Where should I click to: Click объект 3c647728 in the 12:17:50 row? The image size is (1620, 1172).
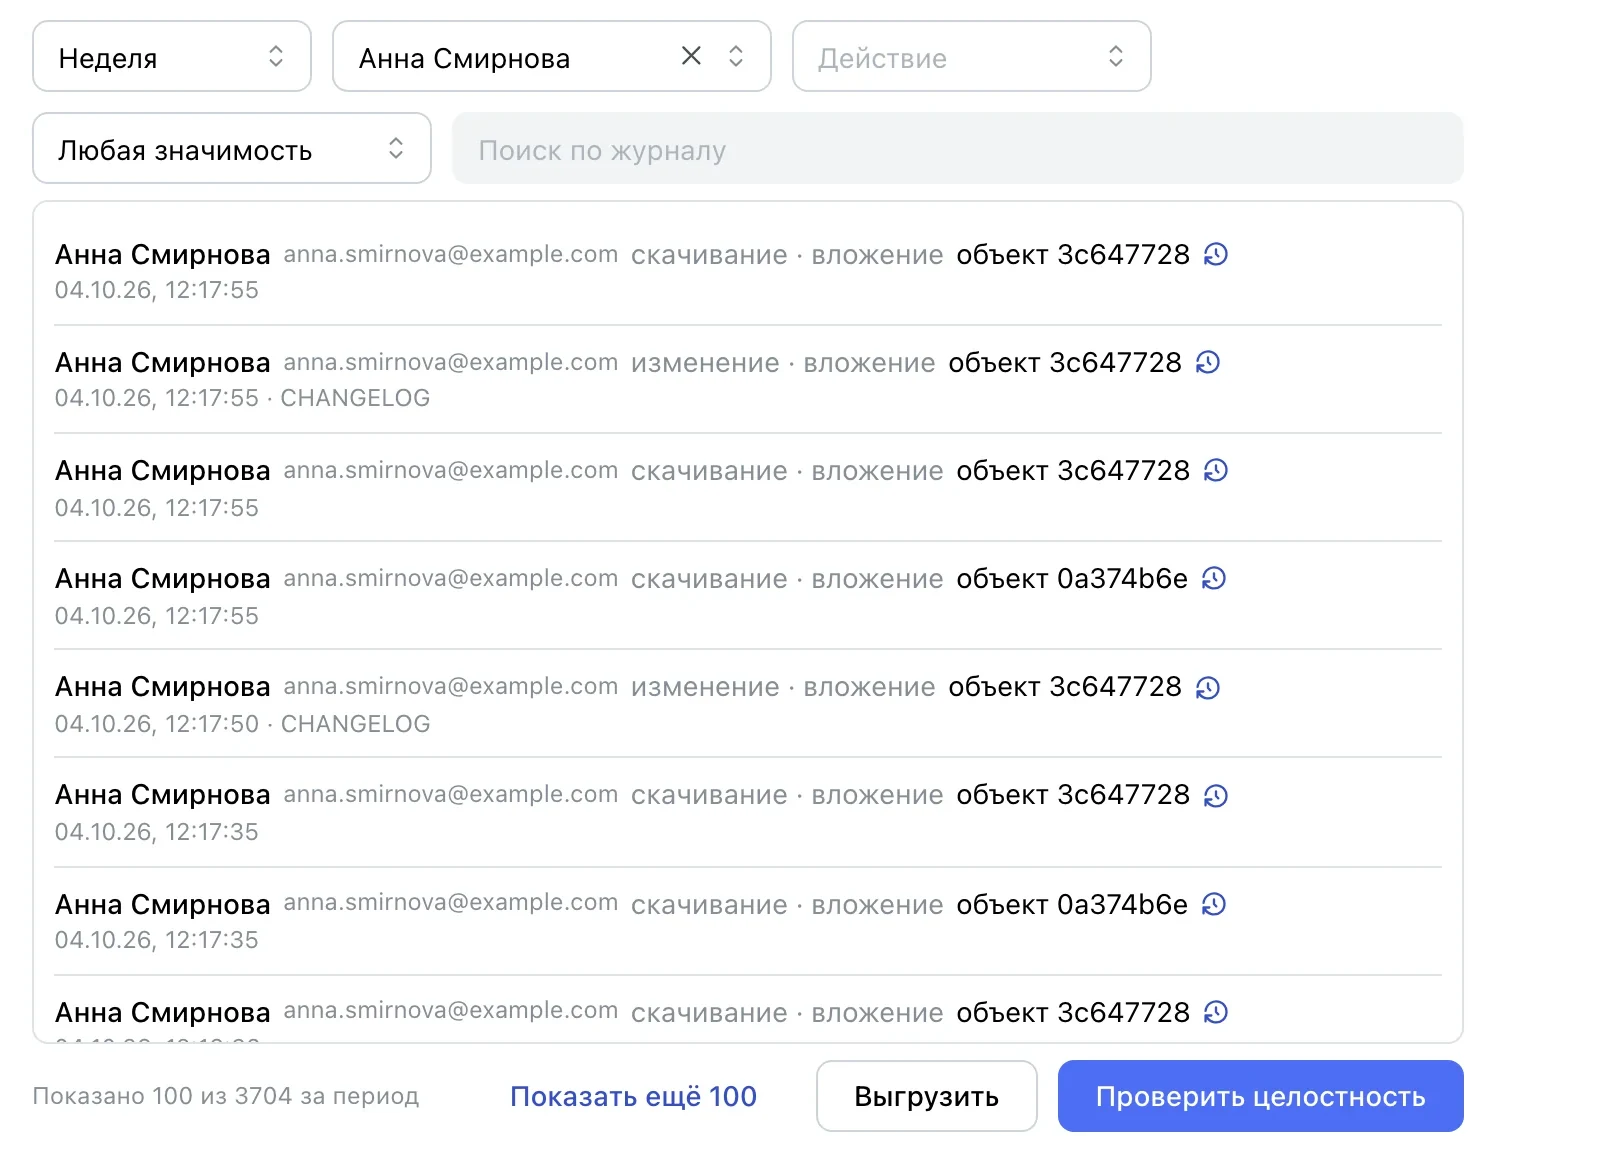[1065, 687]
